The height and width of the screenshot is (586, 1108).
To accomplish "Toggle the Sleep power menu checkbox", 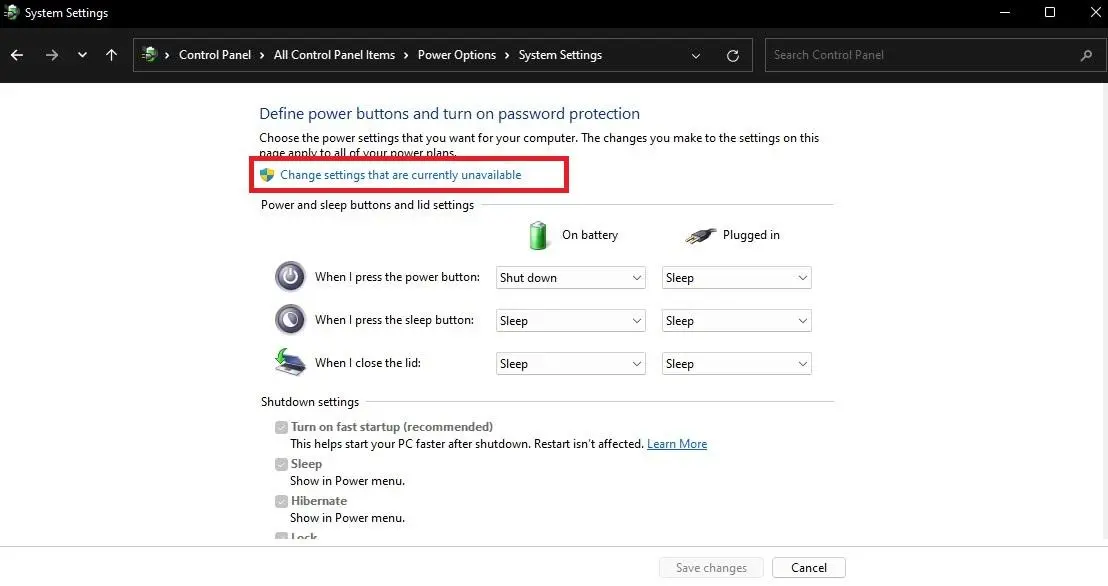I will (281, 464).
